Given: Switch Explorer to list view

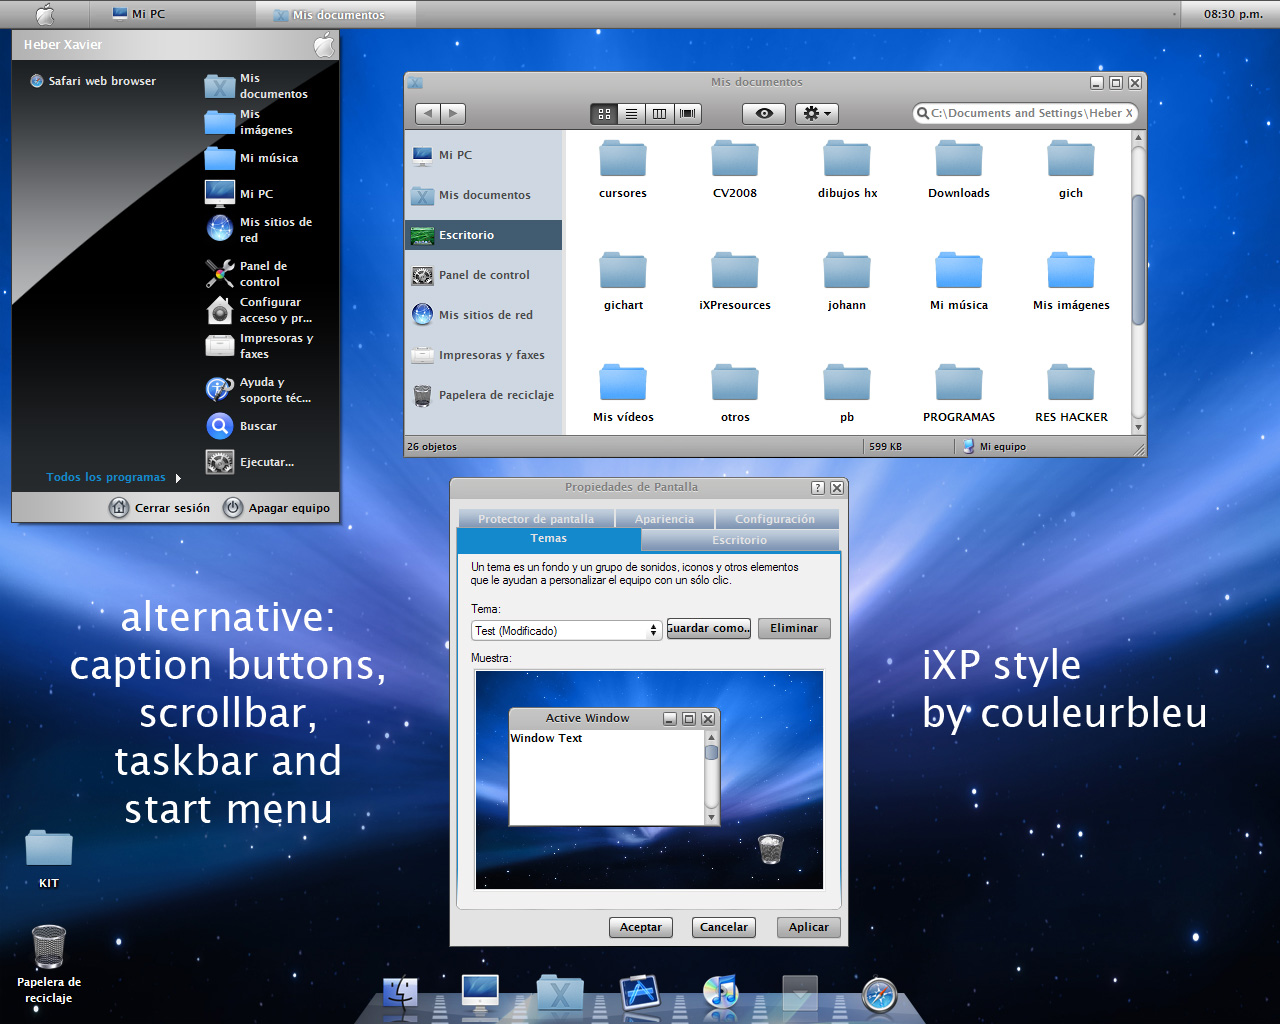Looking at the screenshot, I should click(x=631, y=113).
